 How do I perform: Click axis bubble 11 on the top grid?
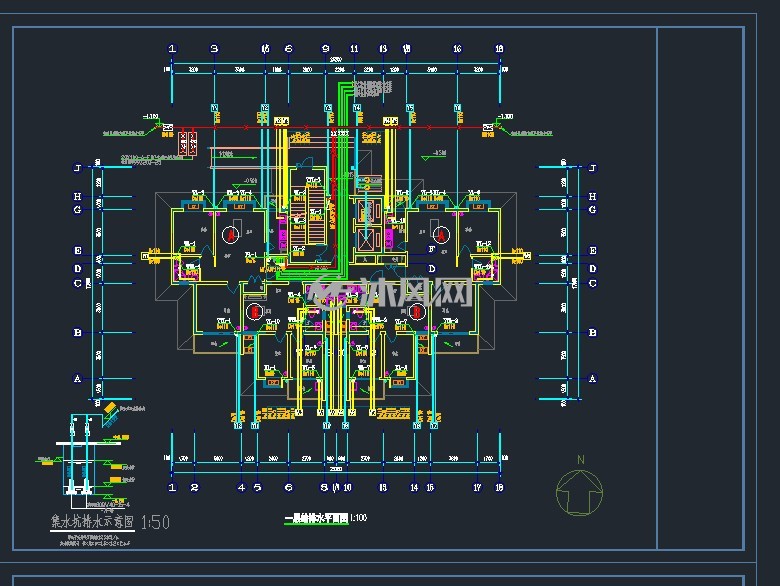coord(354,49)
